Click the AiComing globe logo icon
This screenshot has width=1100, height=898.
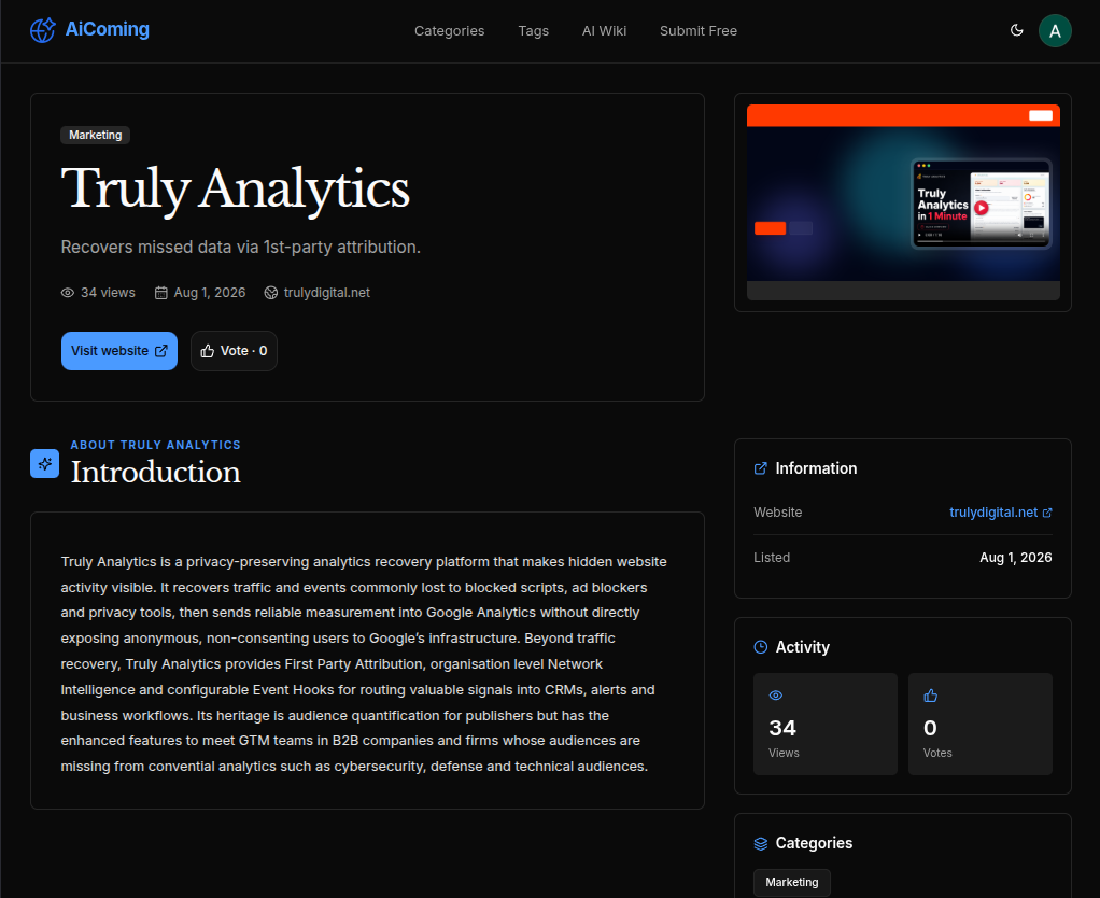pos(43,30)
